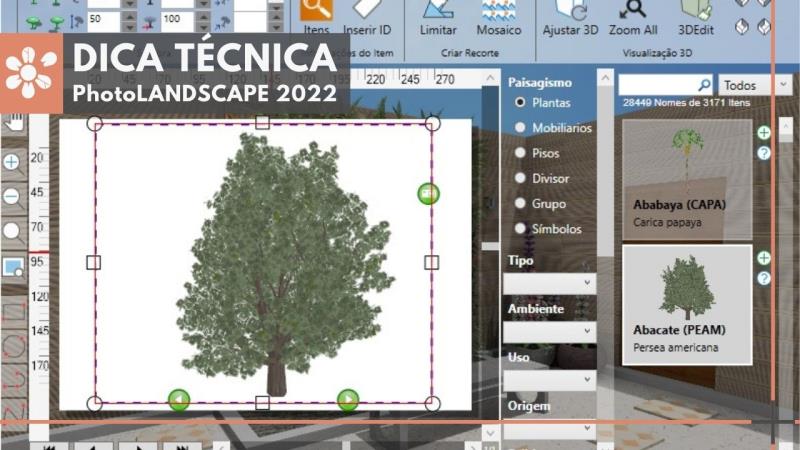This screenshot has height=450, width=800.
Task: Click the green left arrow below the tree
Action: [x=178, y=400]
